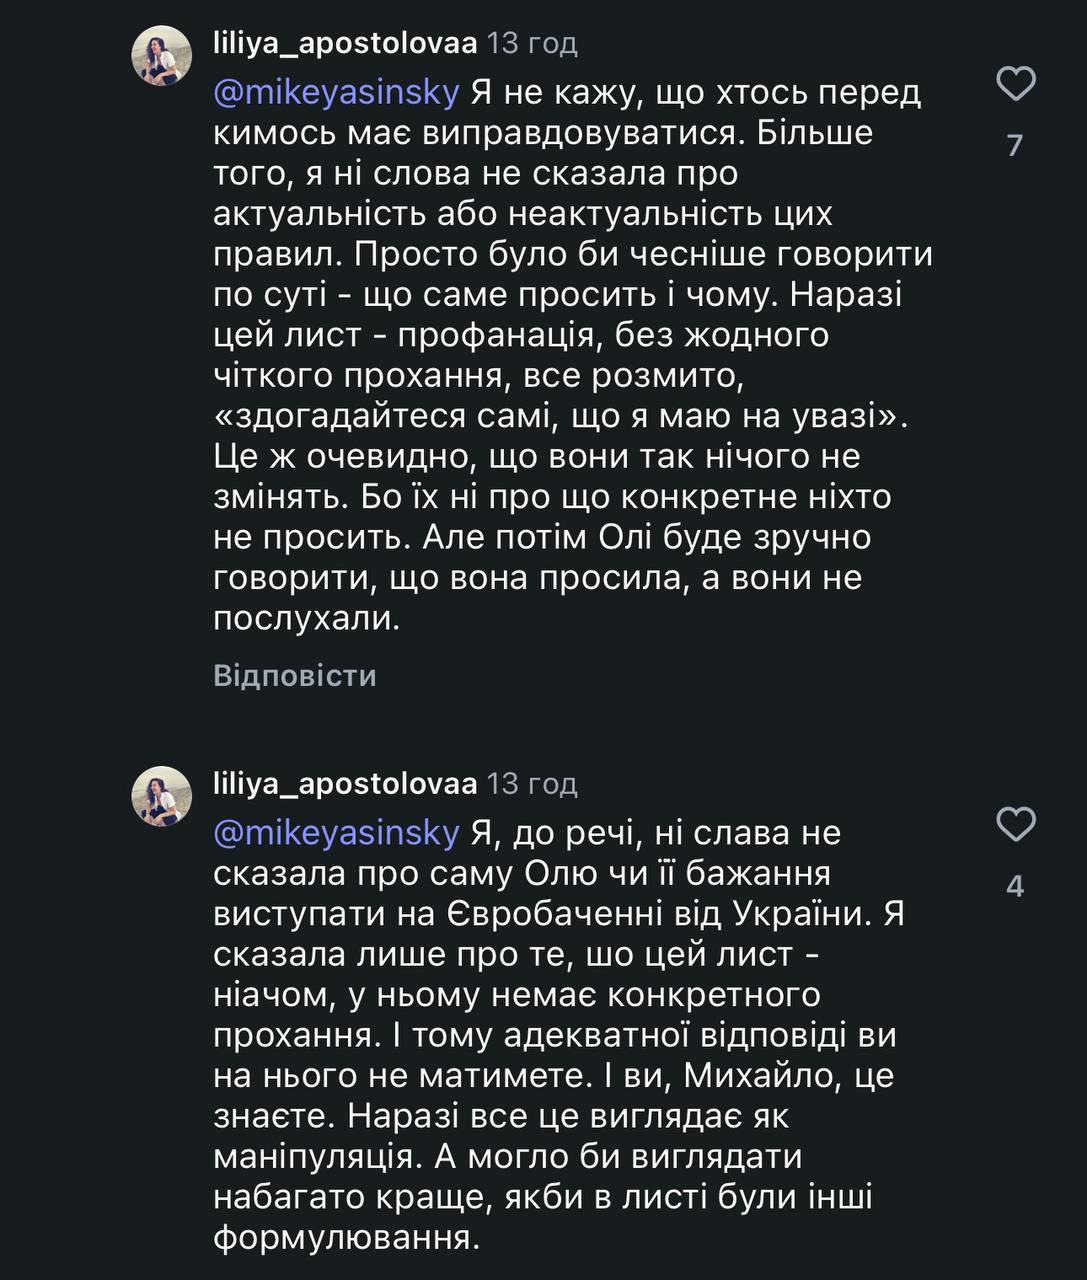Like the comment starting "Я, до речі"
Screen dimensions: 1087x1280
tap(1016, 825)
